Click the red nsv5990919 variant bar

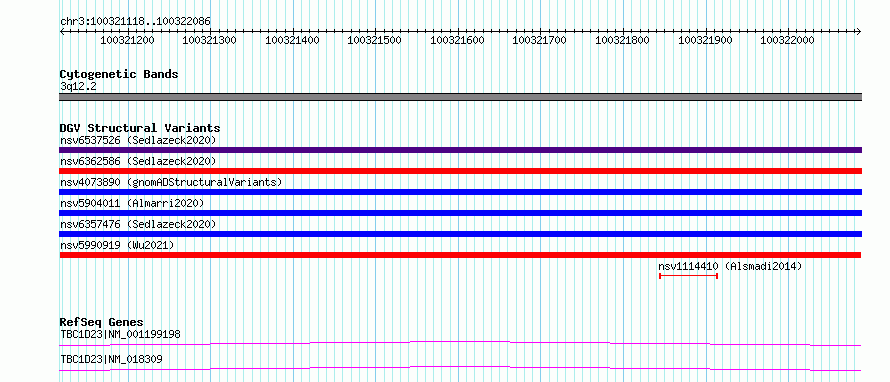point(460,255)
